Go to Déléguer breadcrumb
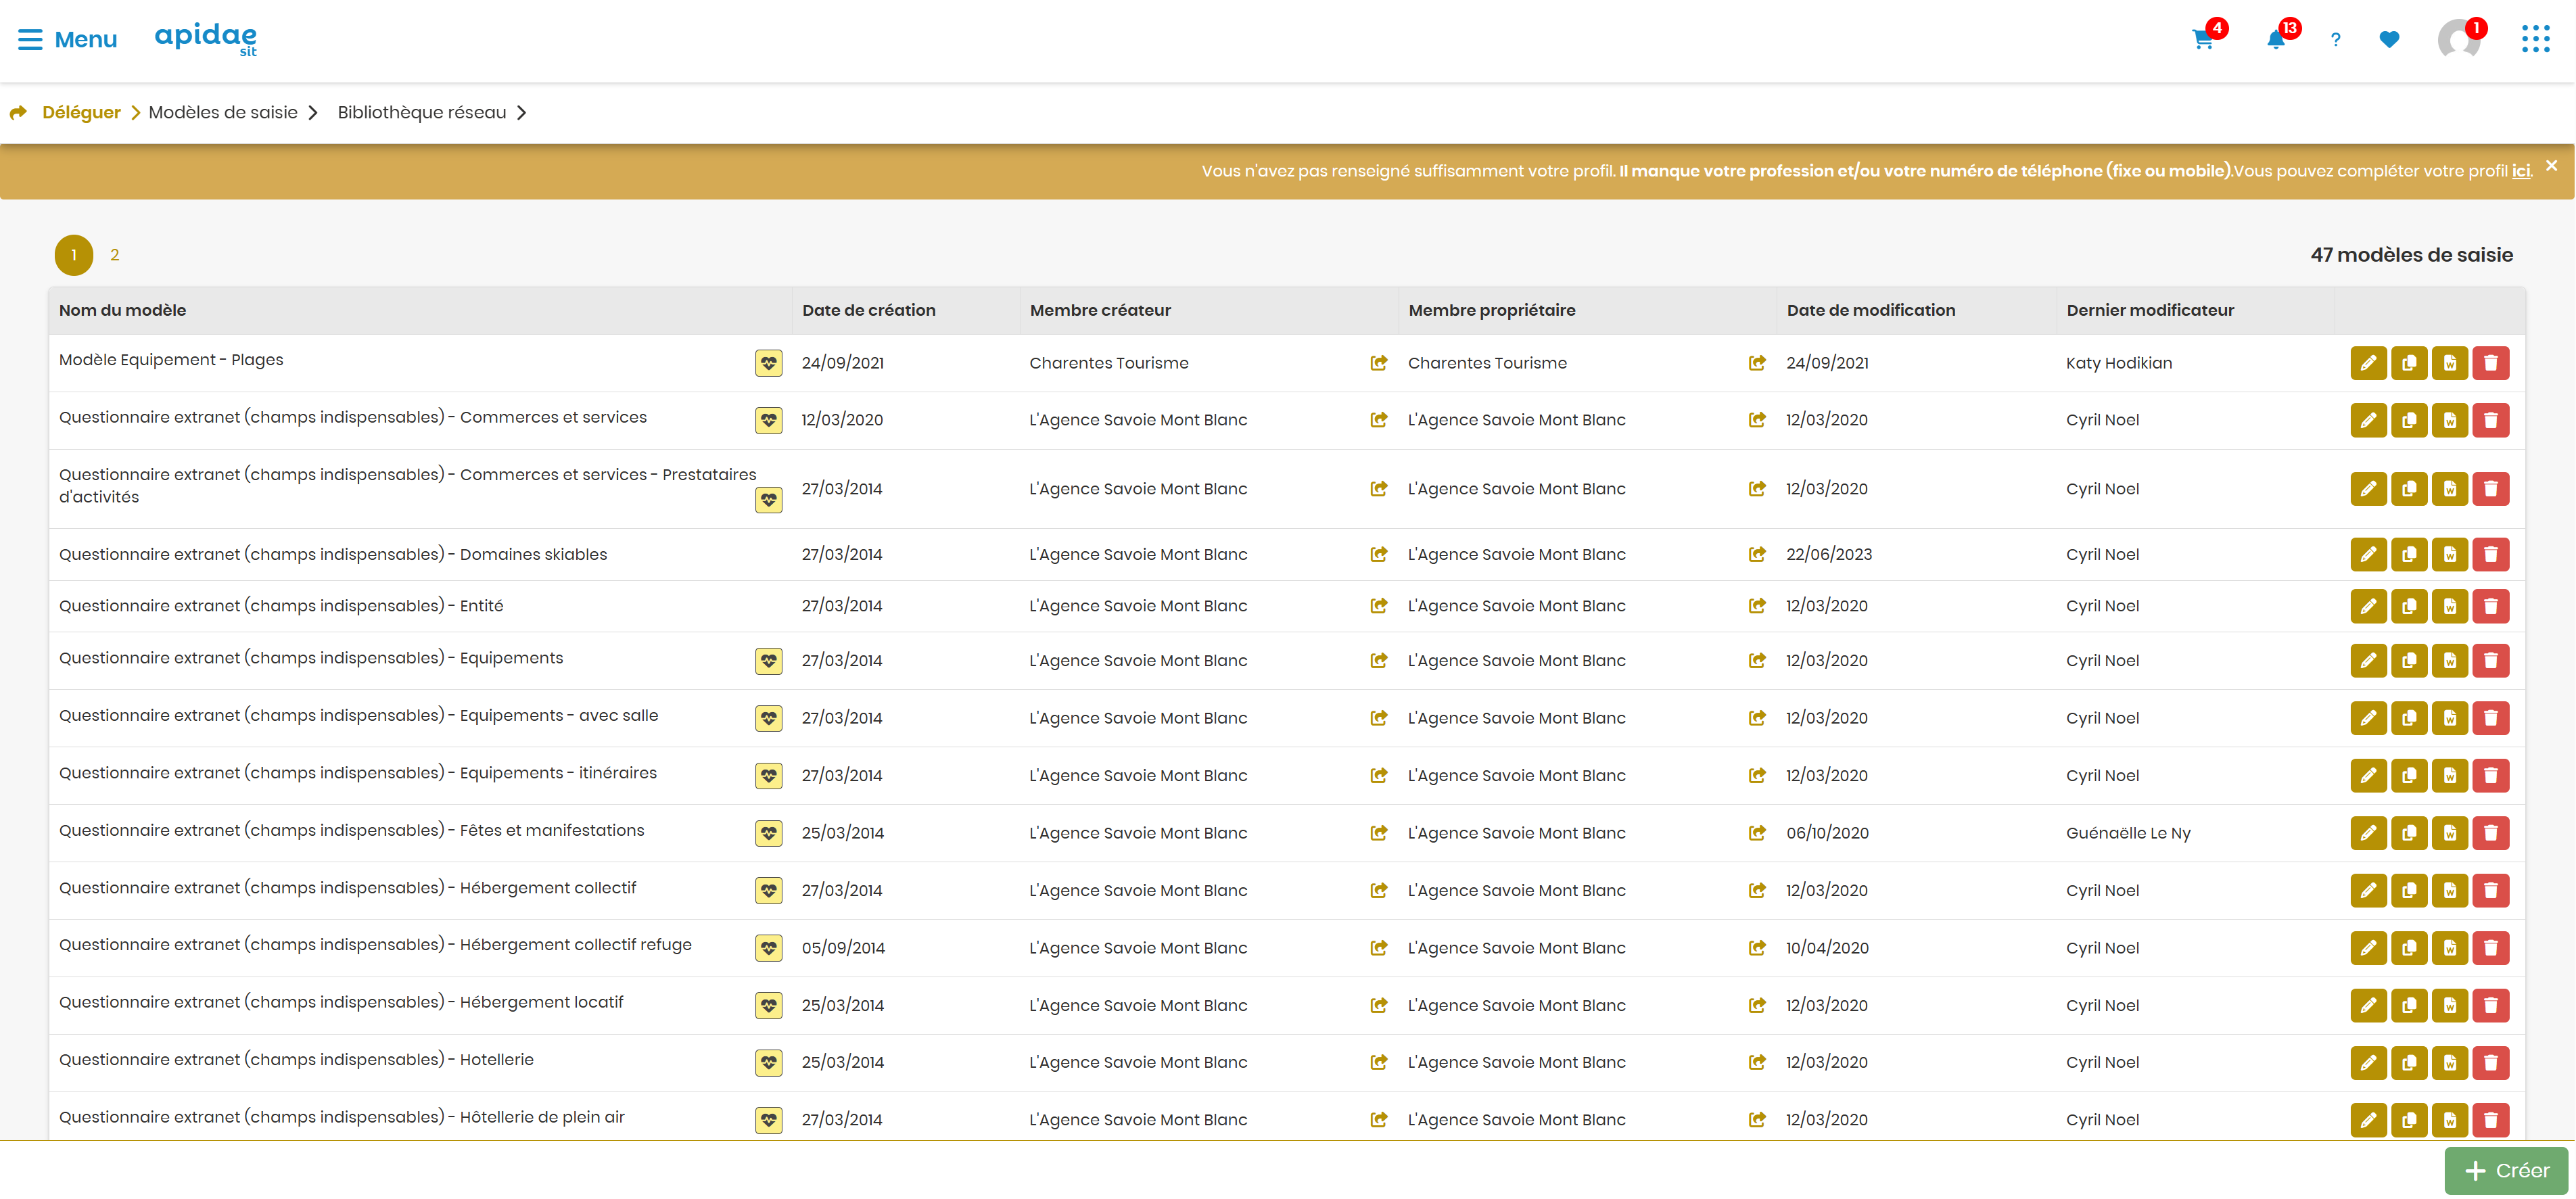 click(81, 112)
